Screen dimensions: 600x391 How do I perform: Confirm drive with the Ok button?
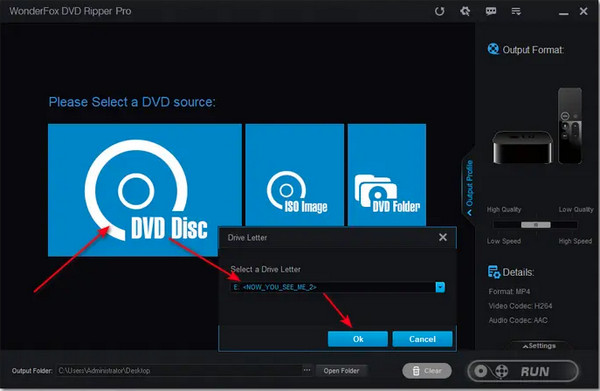tap(358, 339)
